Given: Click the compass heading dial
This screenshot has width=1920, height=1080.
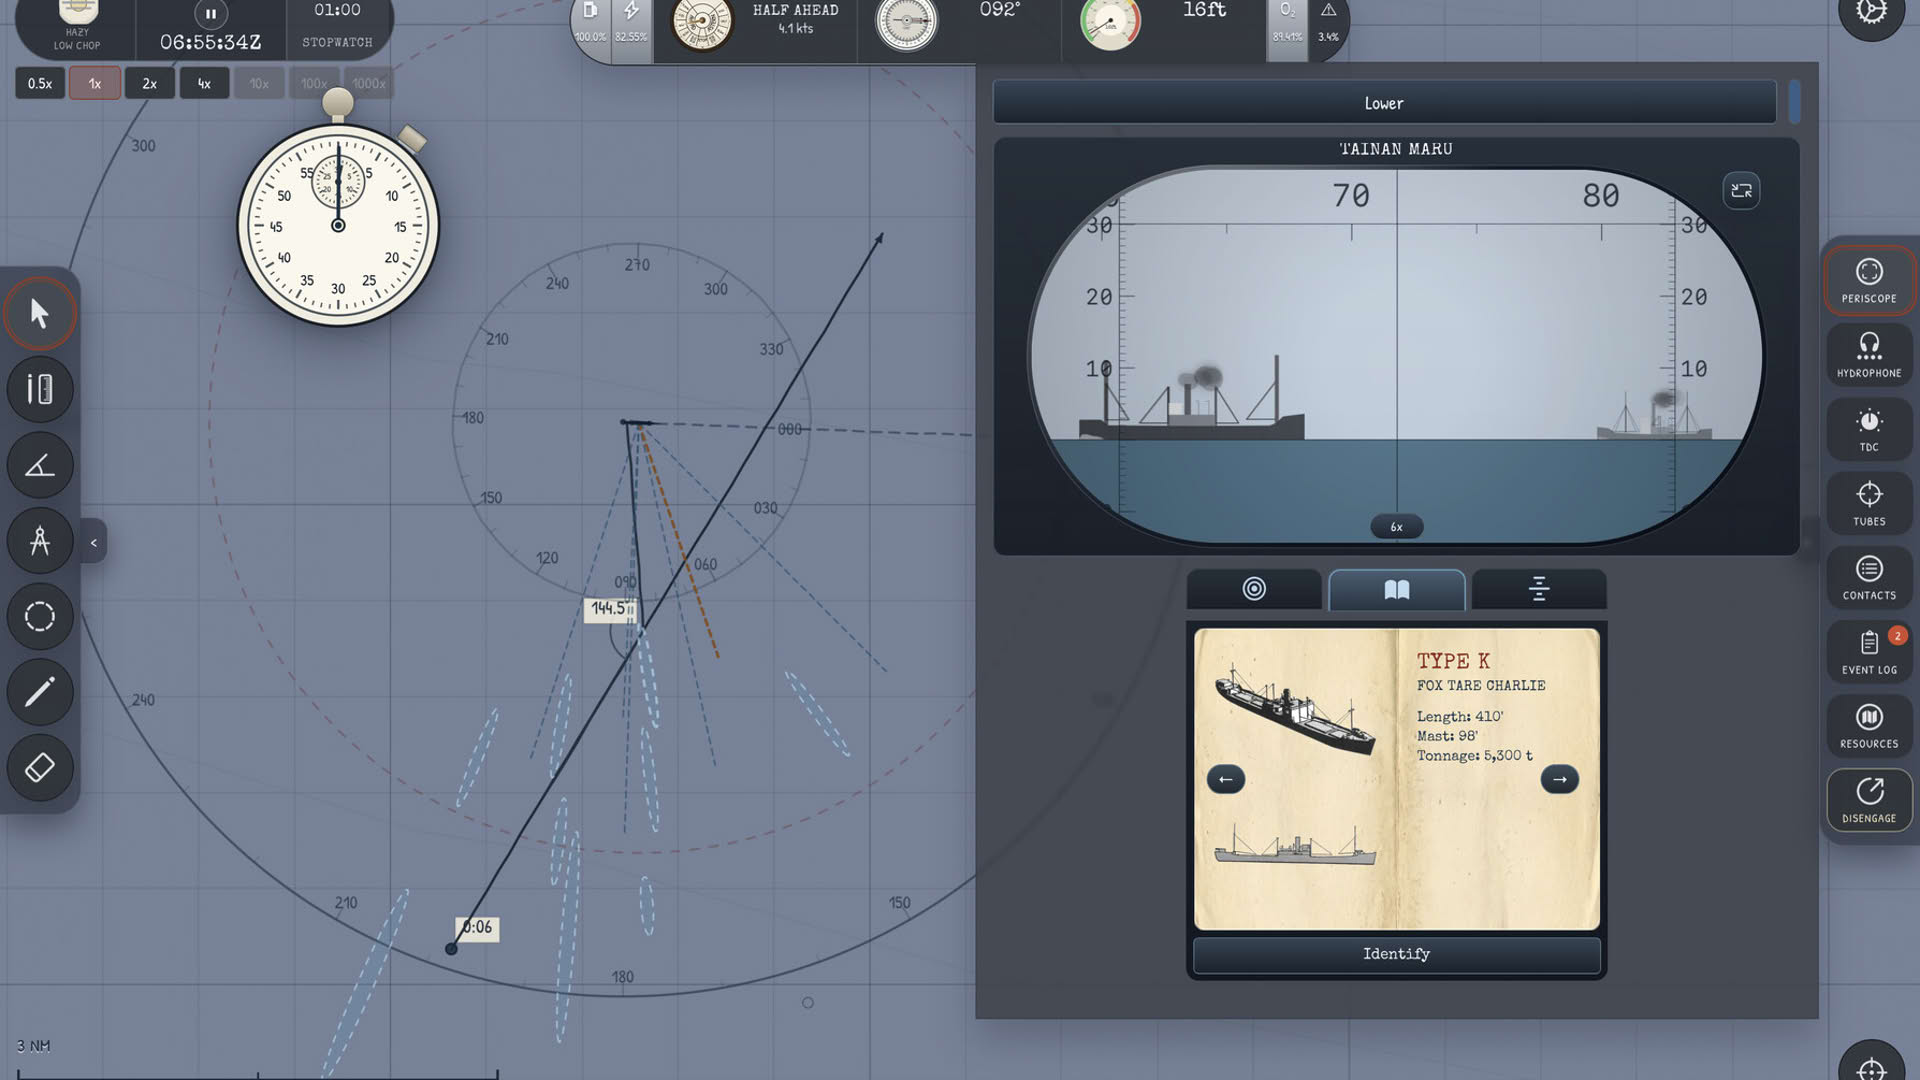Looking at the screenshot, I should [x=906, y=22].
